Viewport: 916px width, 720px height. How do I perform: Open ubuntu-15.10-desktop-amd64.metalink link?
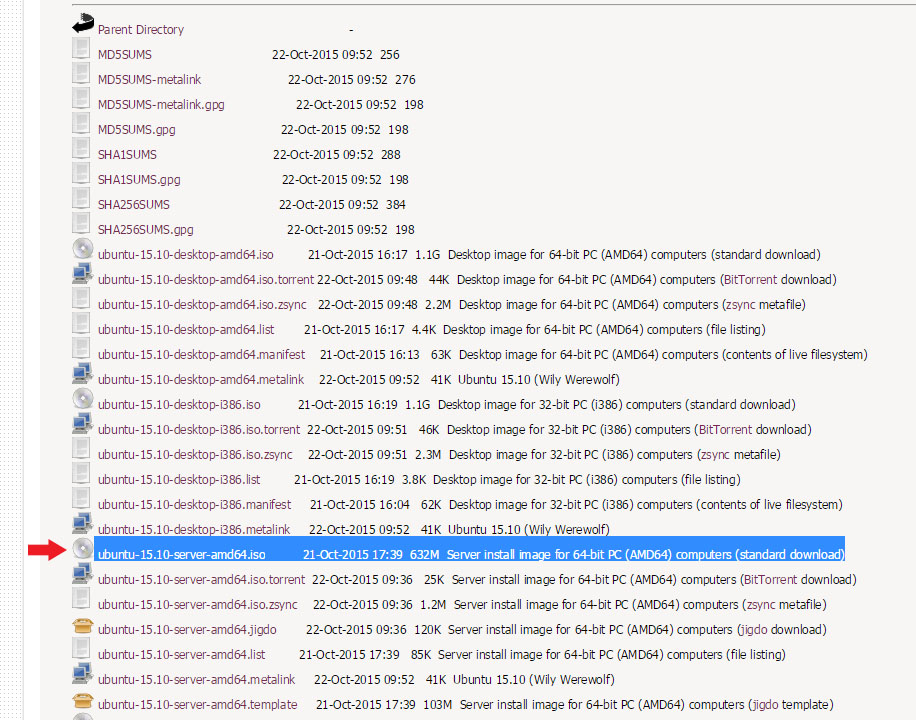click(x=201, y=380)
